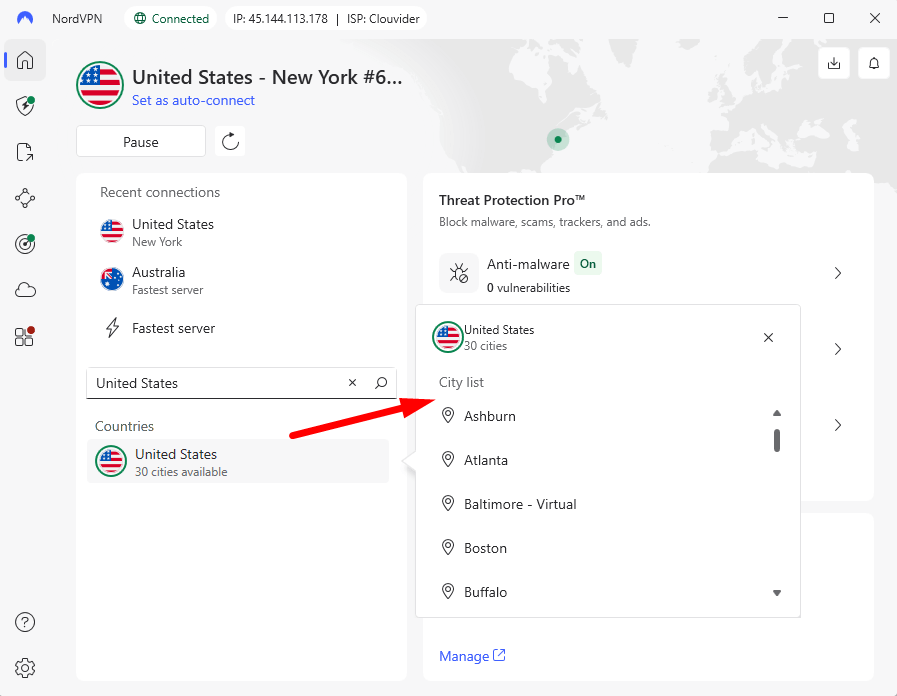Open Home from the left sidebar
897x696 pixels.
[24, 60]
